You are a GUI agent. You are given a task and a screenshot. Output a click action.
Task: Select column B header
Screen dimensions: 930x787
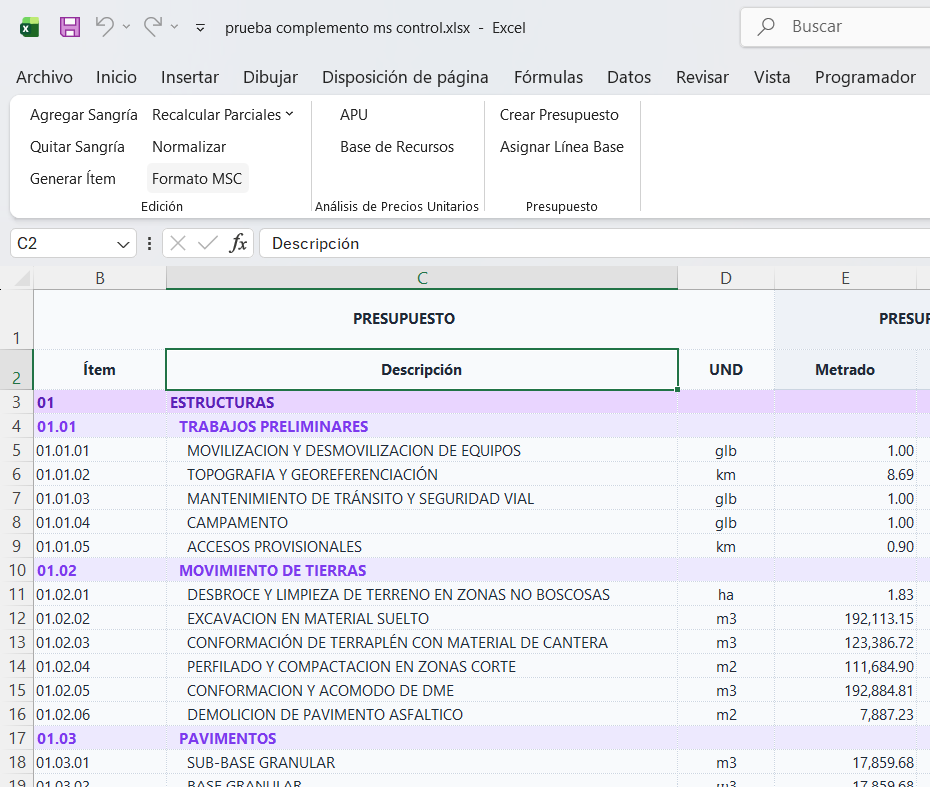point(100,278)
